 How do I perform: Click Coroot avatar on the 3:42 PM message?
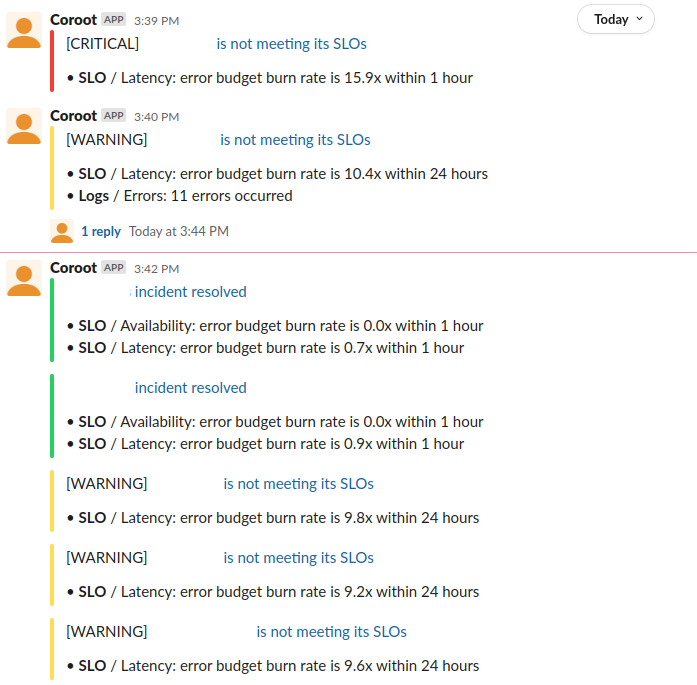pyautogui.click(x=24, y=278)
